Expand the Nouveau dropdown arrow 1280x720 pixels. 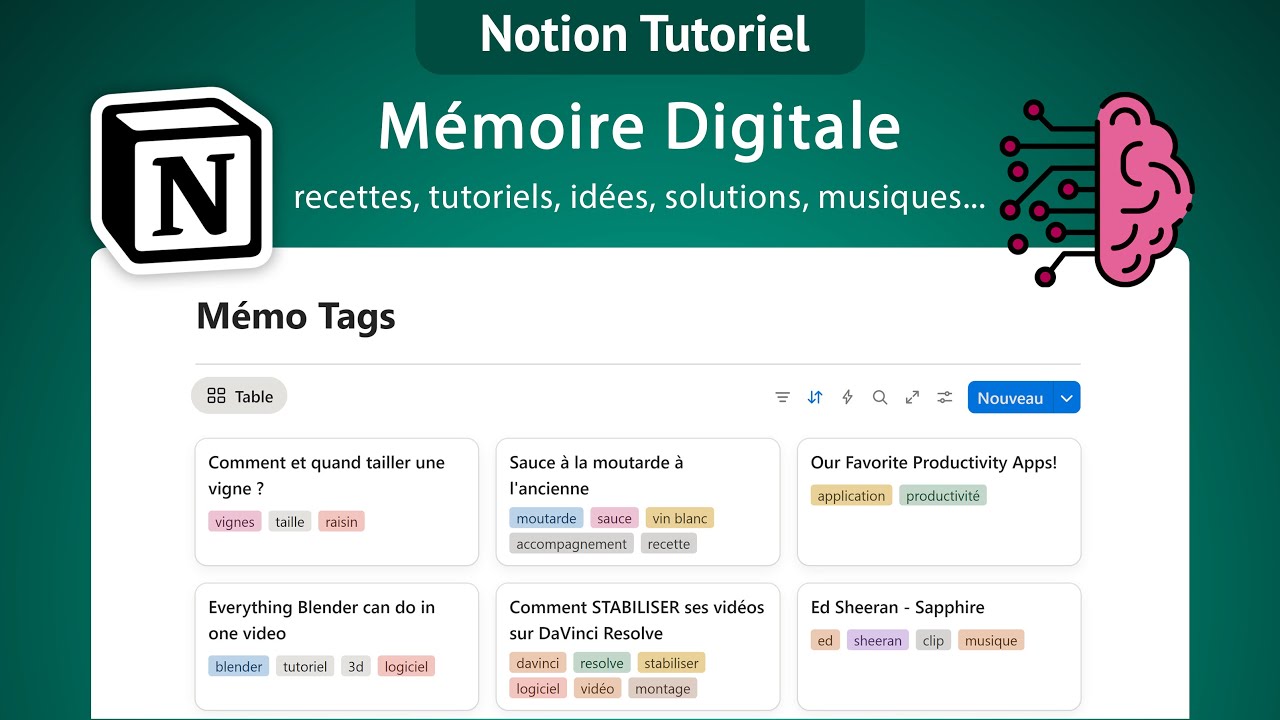[1067, 397]
